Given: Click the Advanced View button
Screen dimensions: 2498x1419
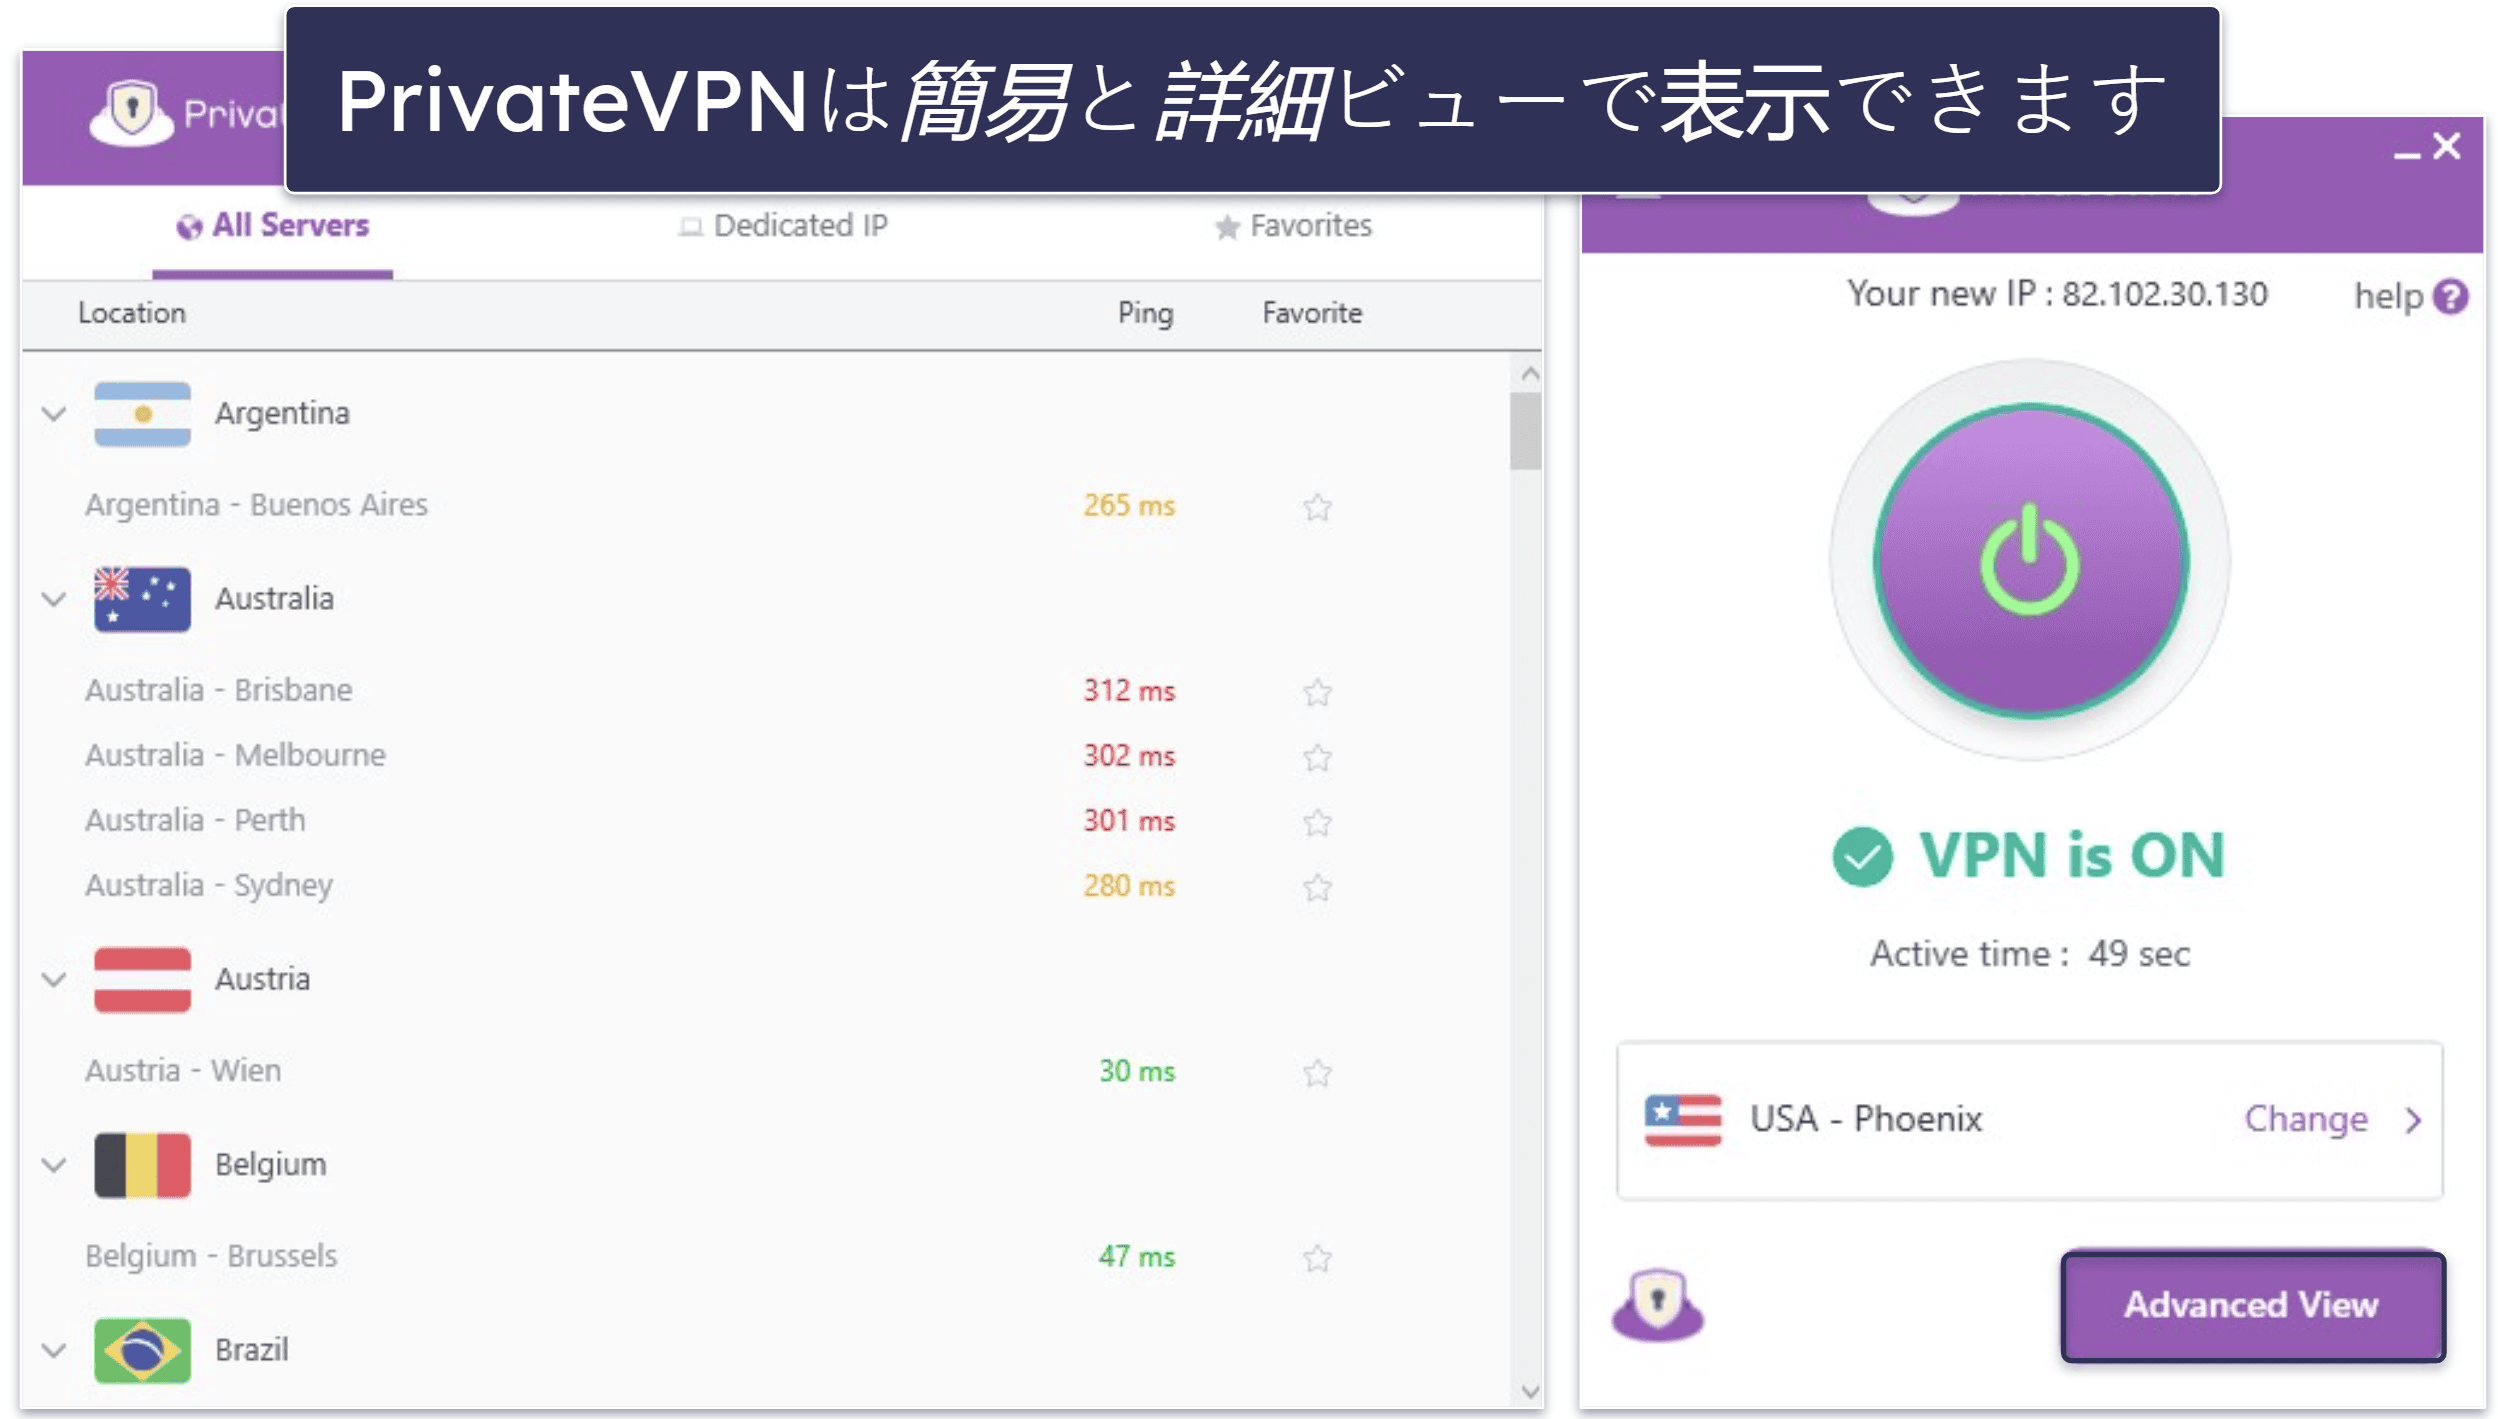Looking at the screenshot, I should point(2252,1306).
